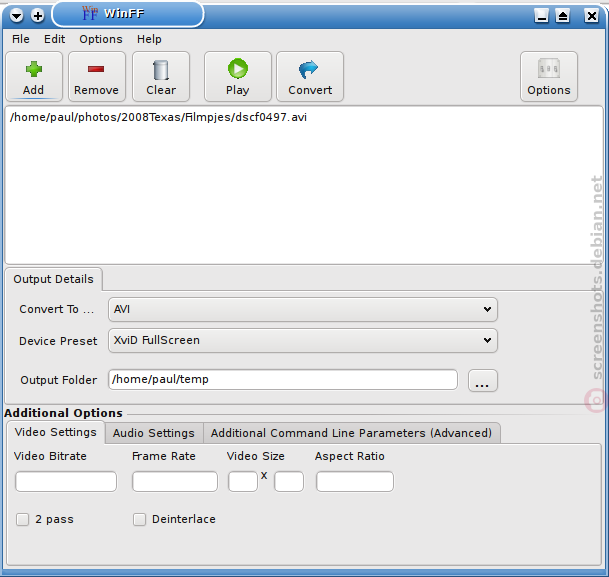Play the selected video file
Viewport: 609px width, 577px height.
point(238,76)
